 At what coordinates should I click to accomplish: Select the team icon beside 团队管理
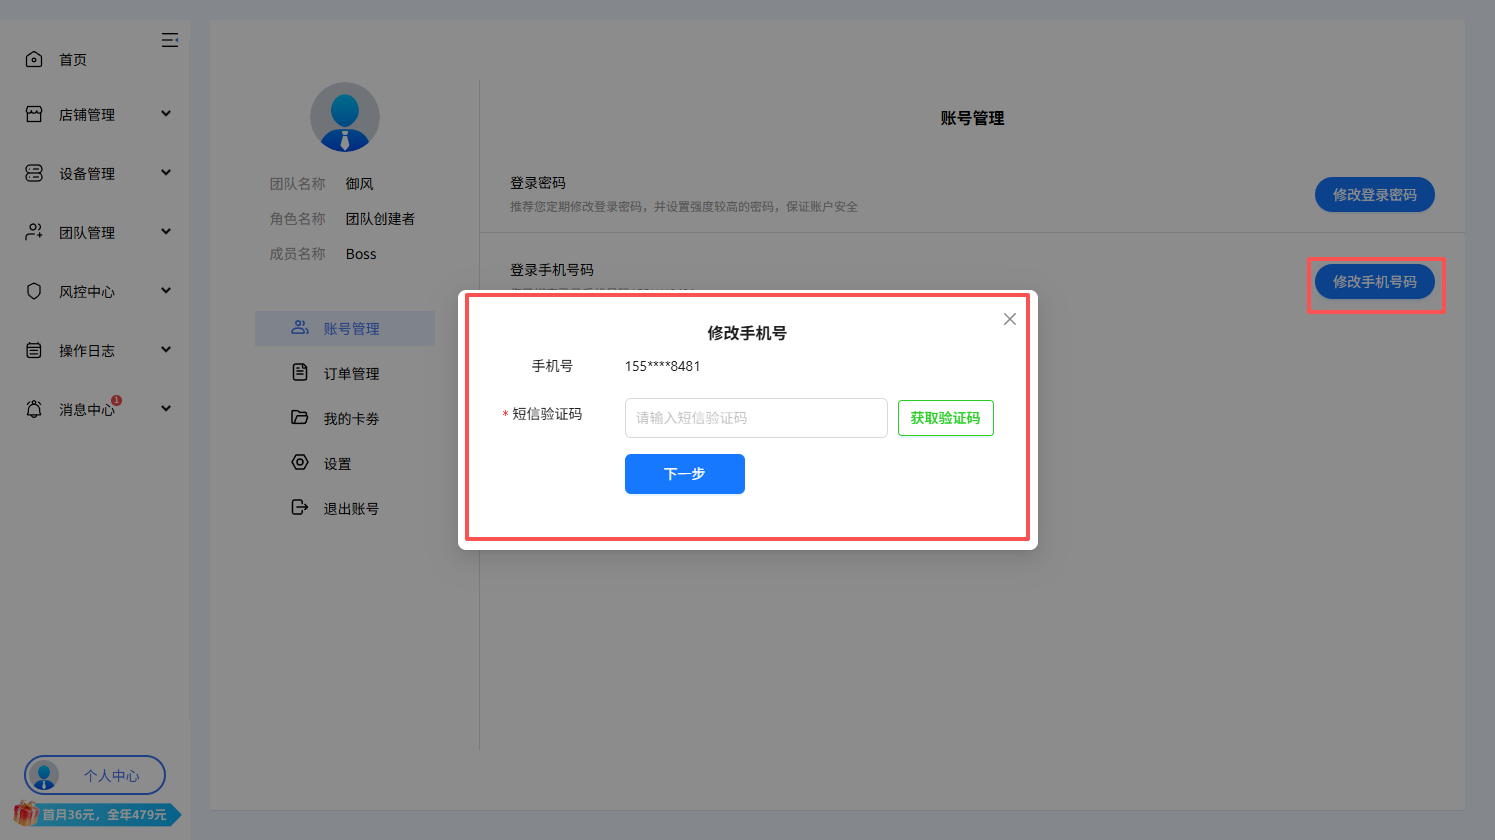click(35, 231)
